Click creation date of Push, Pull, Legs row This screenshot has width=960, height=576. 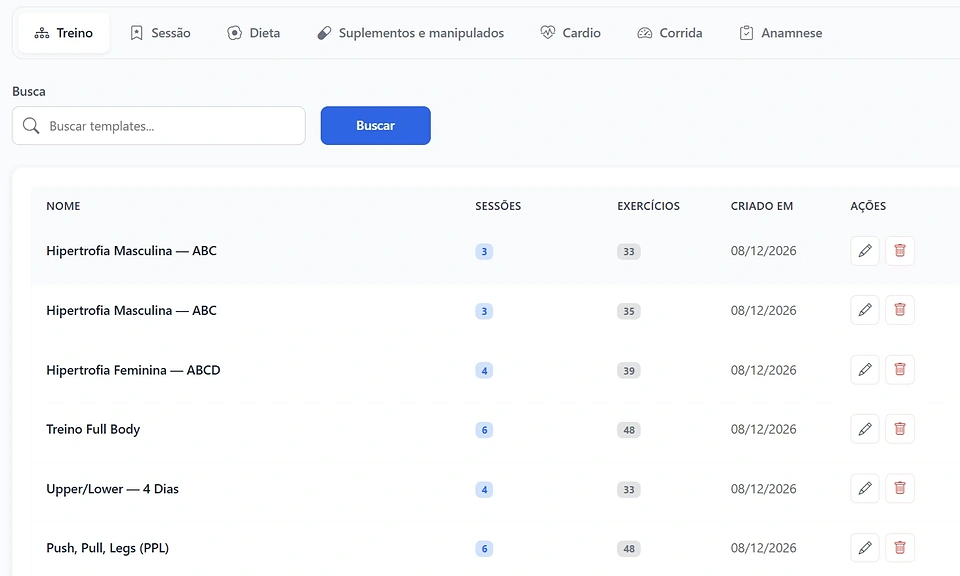coord(763,548)
